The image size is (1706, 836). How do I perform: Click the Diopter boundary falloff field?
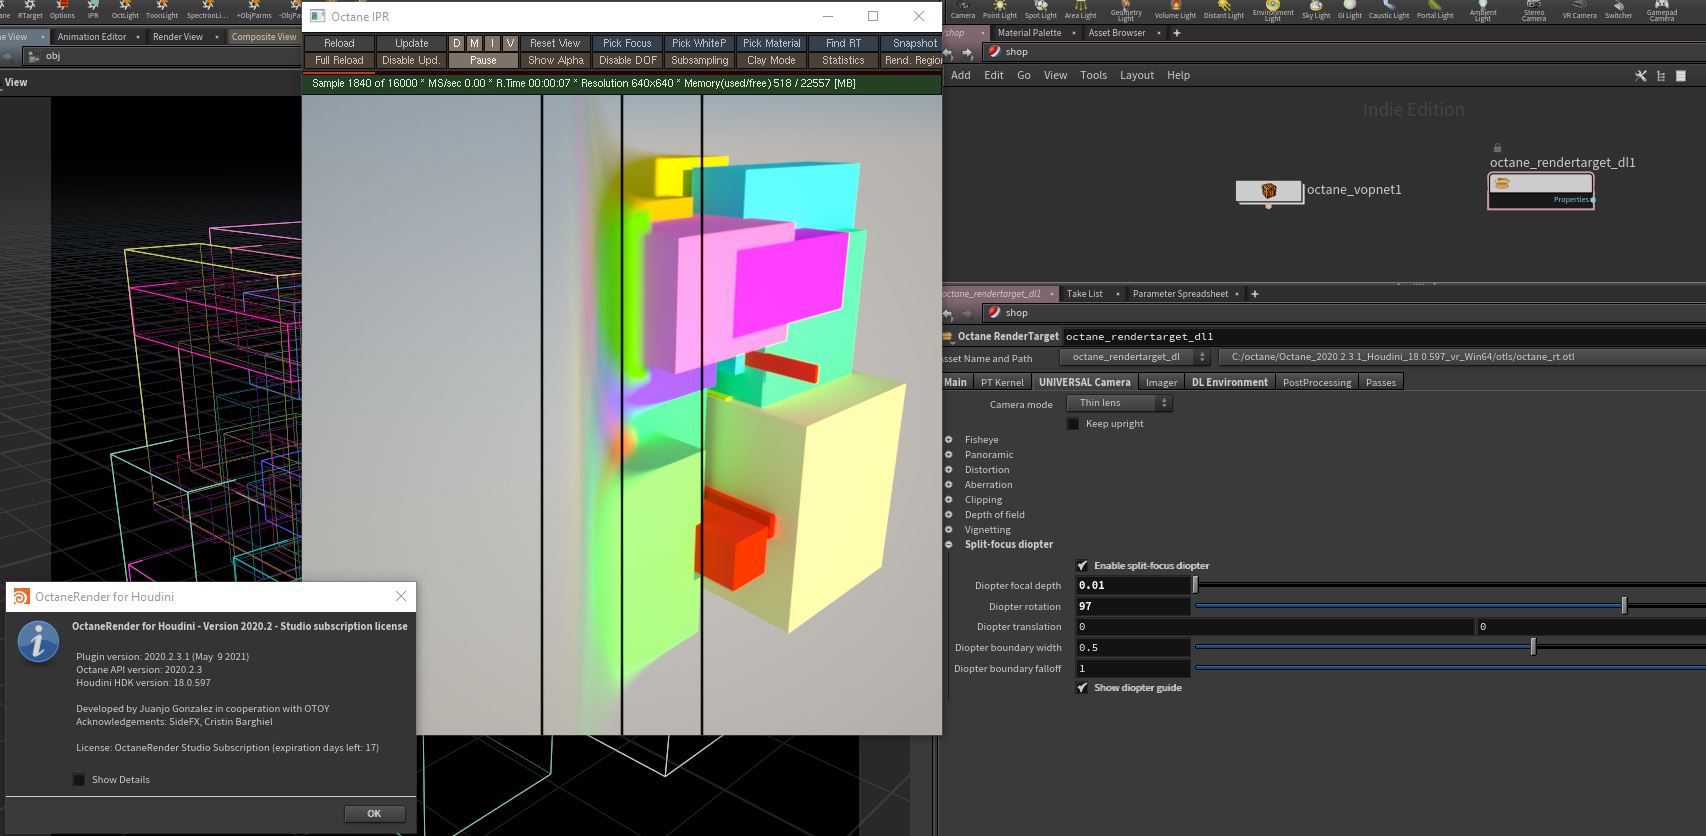pos(1133,669)
